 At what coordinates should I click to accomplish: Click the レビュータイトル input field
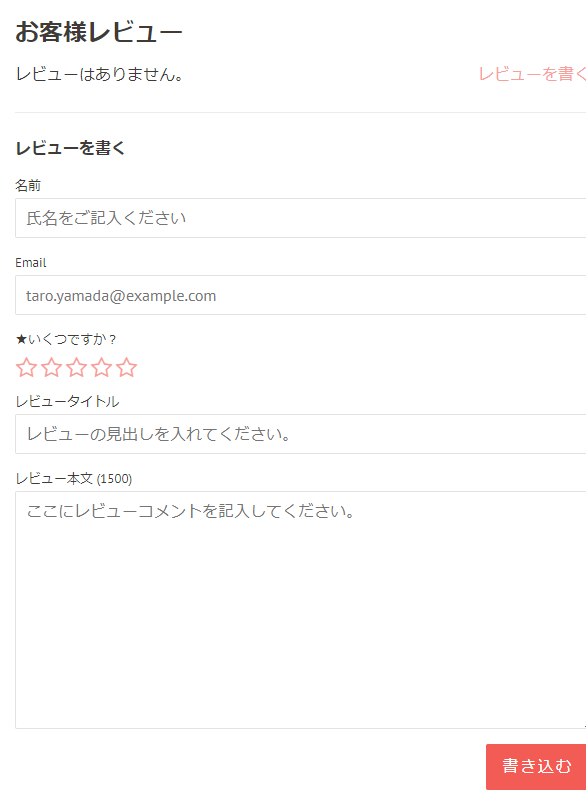click(300, 434)
